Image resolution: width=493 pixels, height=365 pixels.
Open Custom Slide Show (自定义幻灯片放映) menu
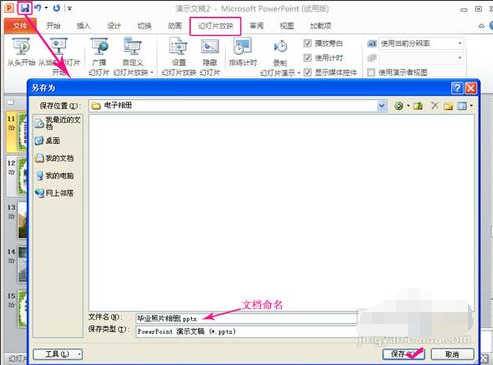coord(133,57)
